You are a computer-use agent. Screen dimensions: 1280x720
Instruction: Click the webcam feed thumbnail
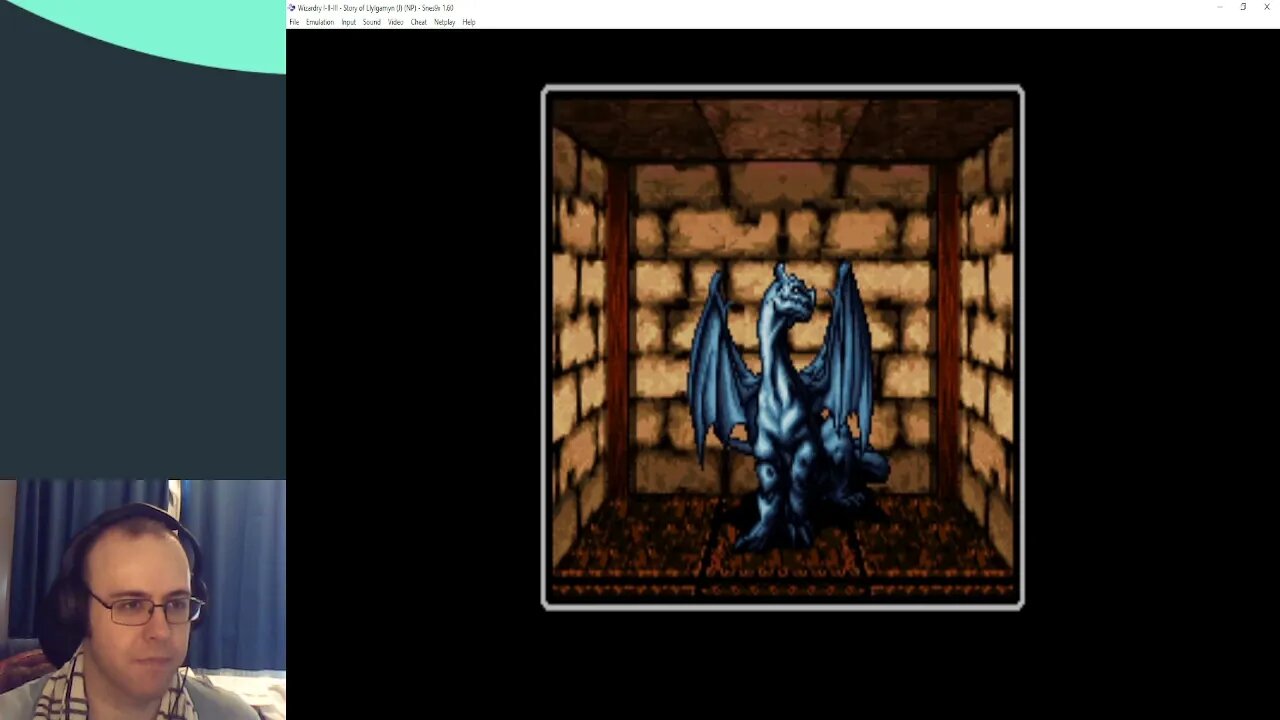coord(143,600)
